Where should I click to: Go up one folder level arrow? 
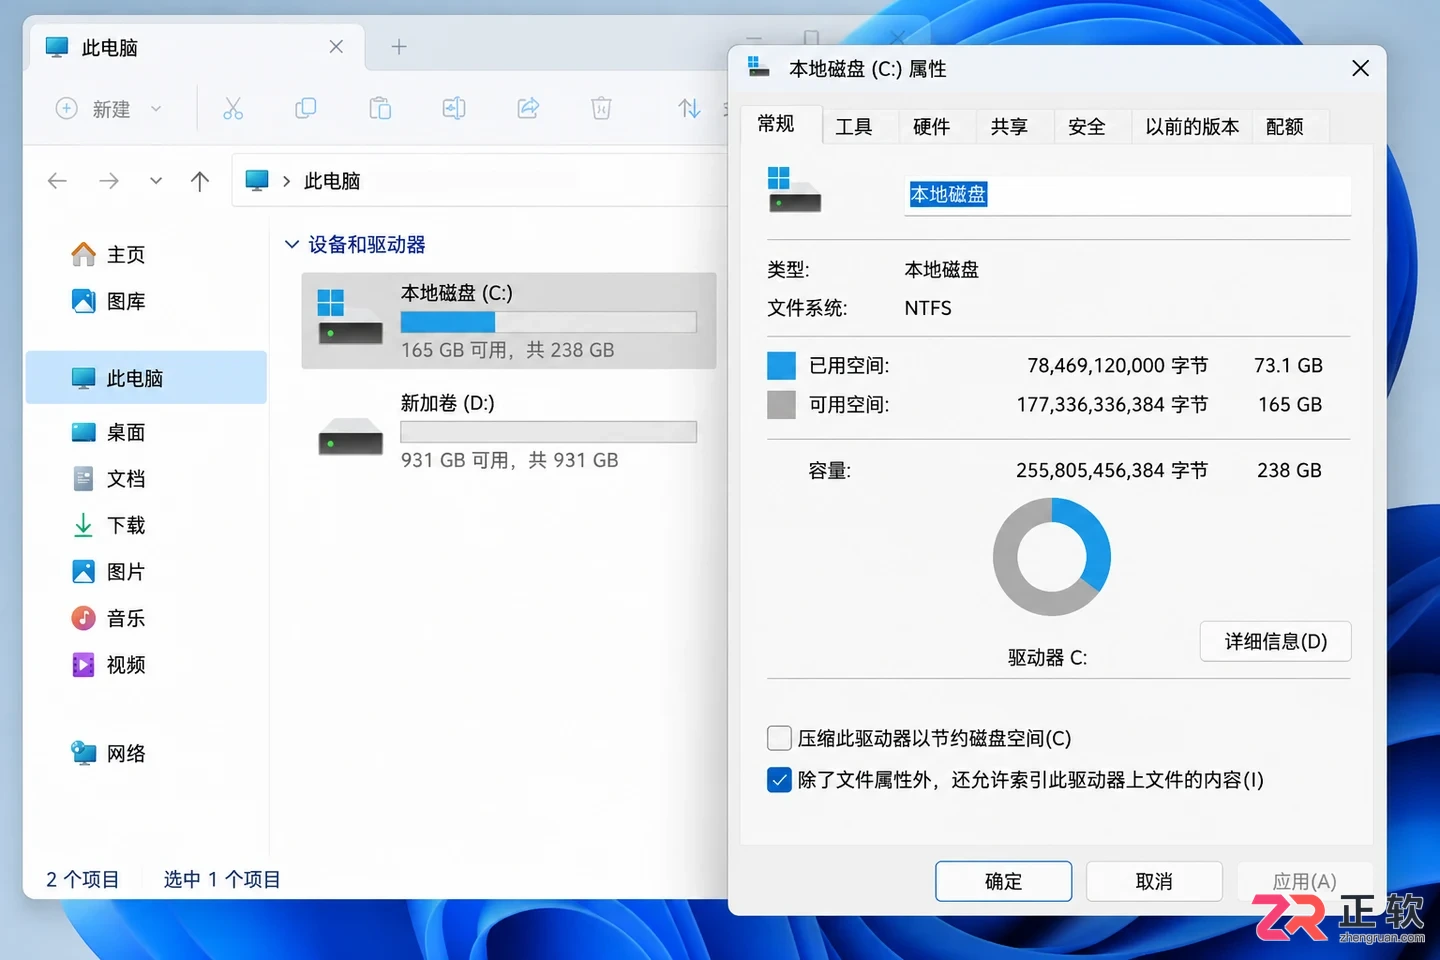pyautogui.click(x=200, y=181)
